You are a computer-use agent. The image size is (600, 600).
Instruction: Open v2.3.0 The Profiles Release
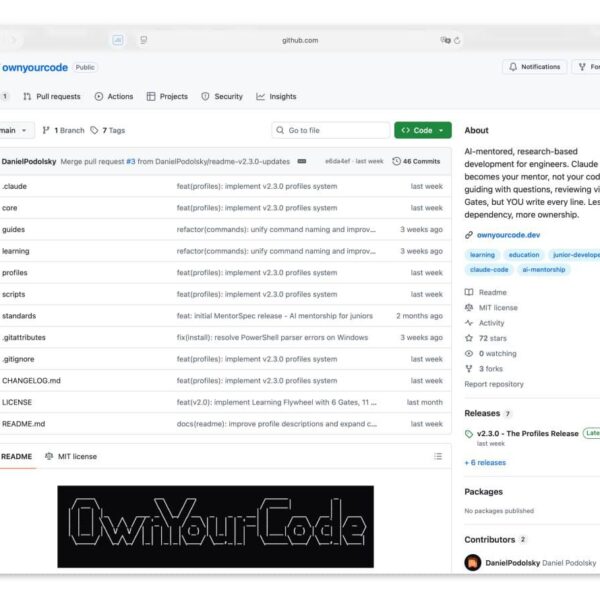pos(528,434)
